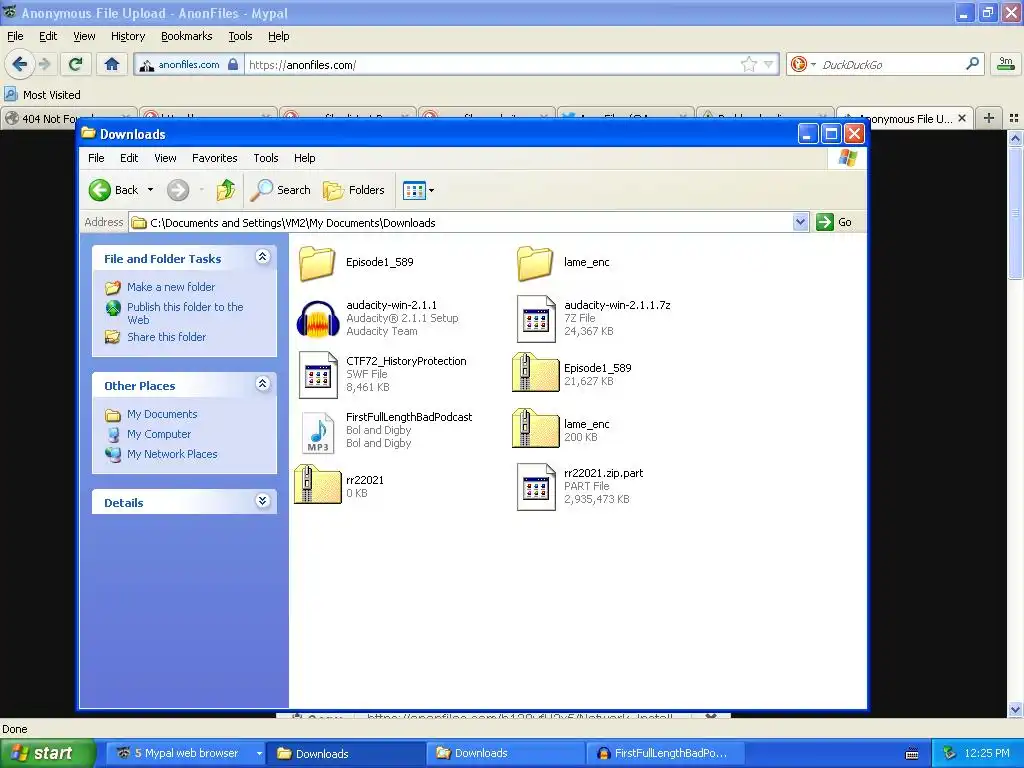Bookmark this page with the star icon
The height and width of the screenshot is (768, 1024).
click(x=748, y=64)
